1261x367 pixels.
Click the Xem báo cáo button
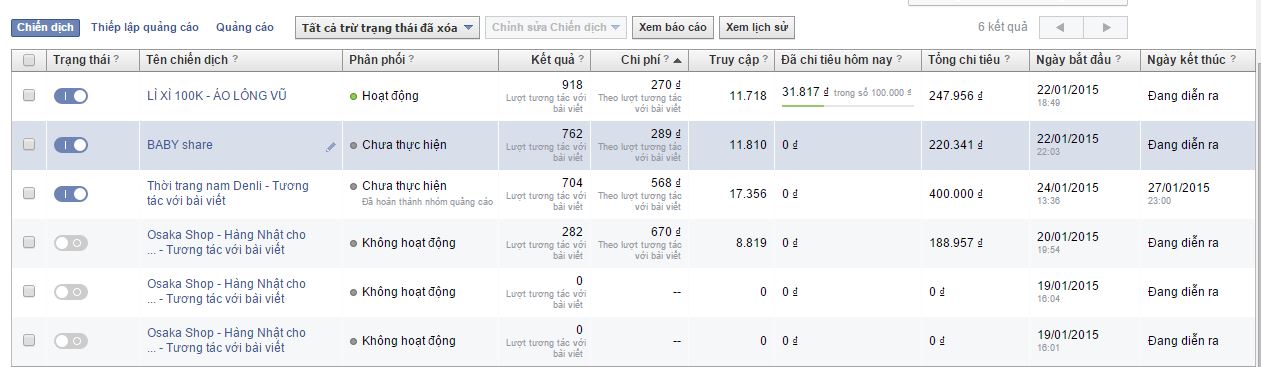(x=673, y=27)
